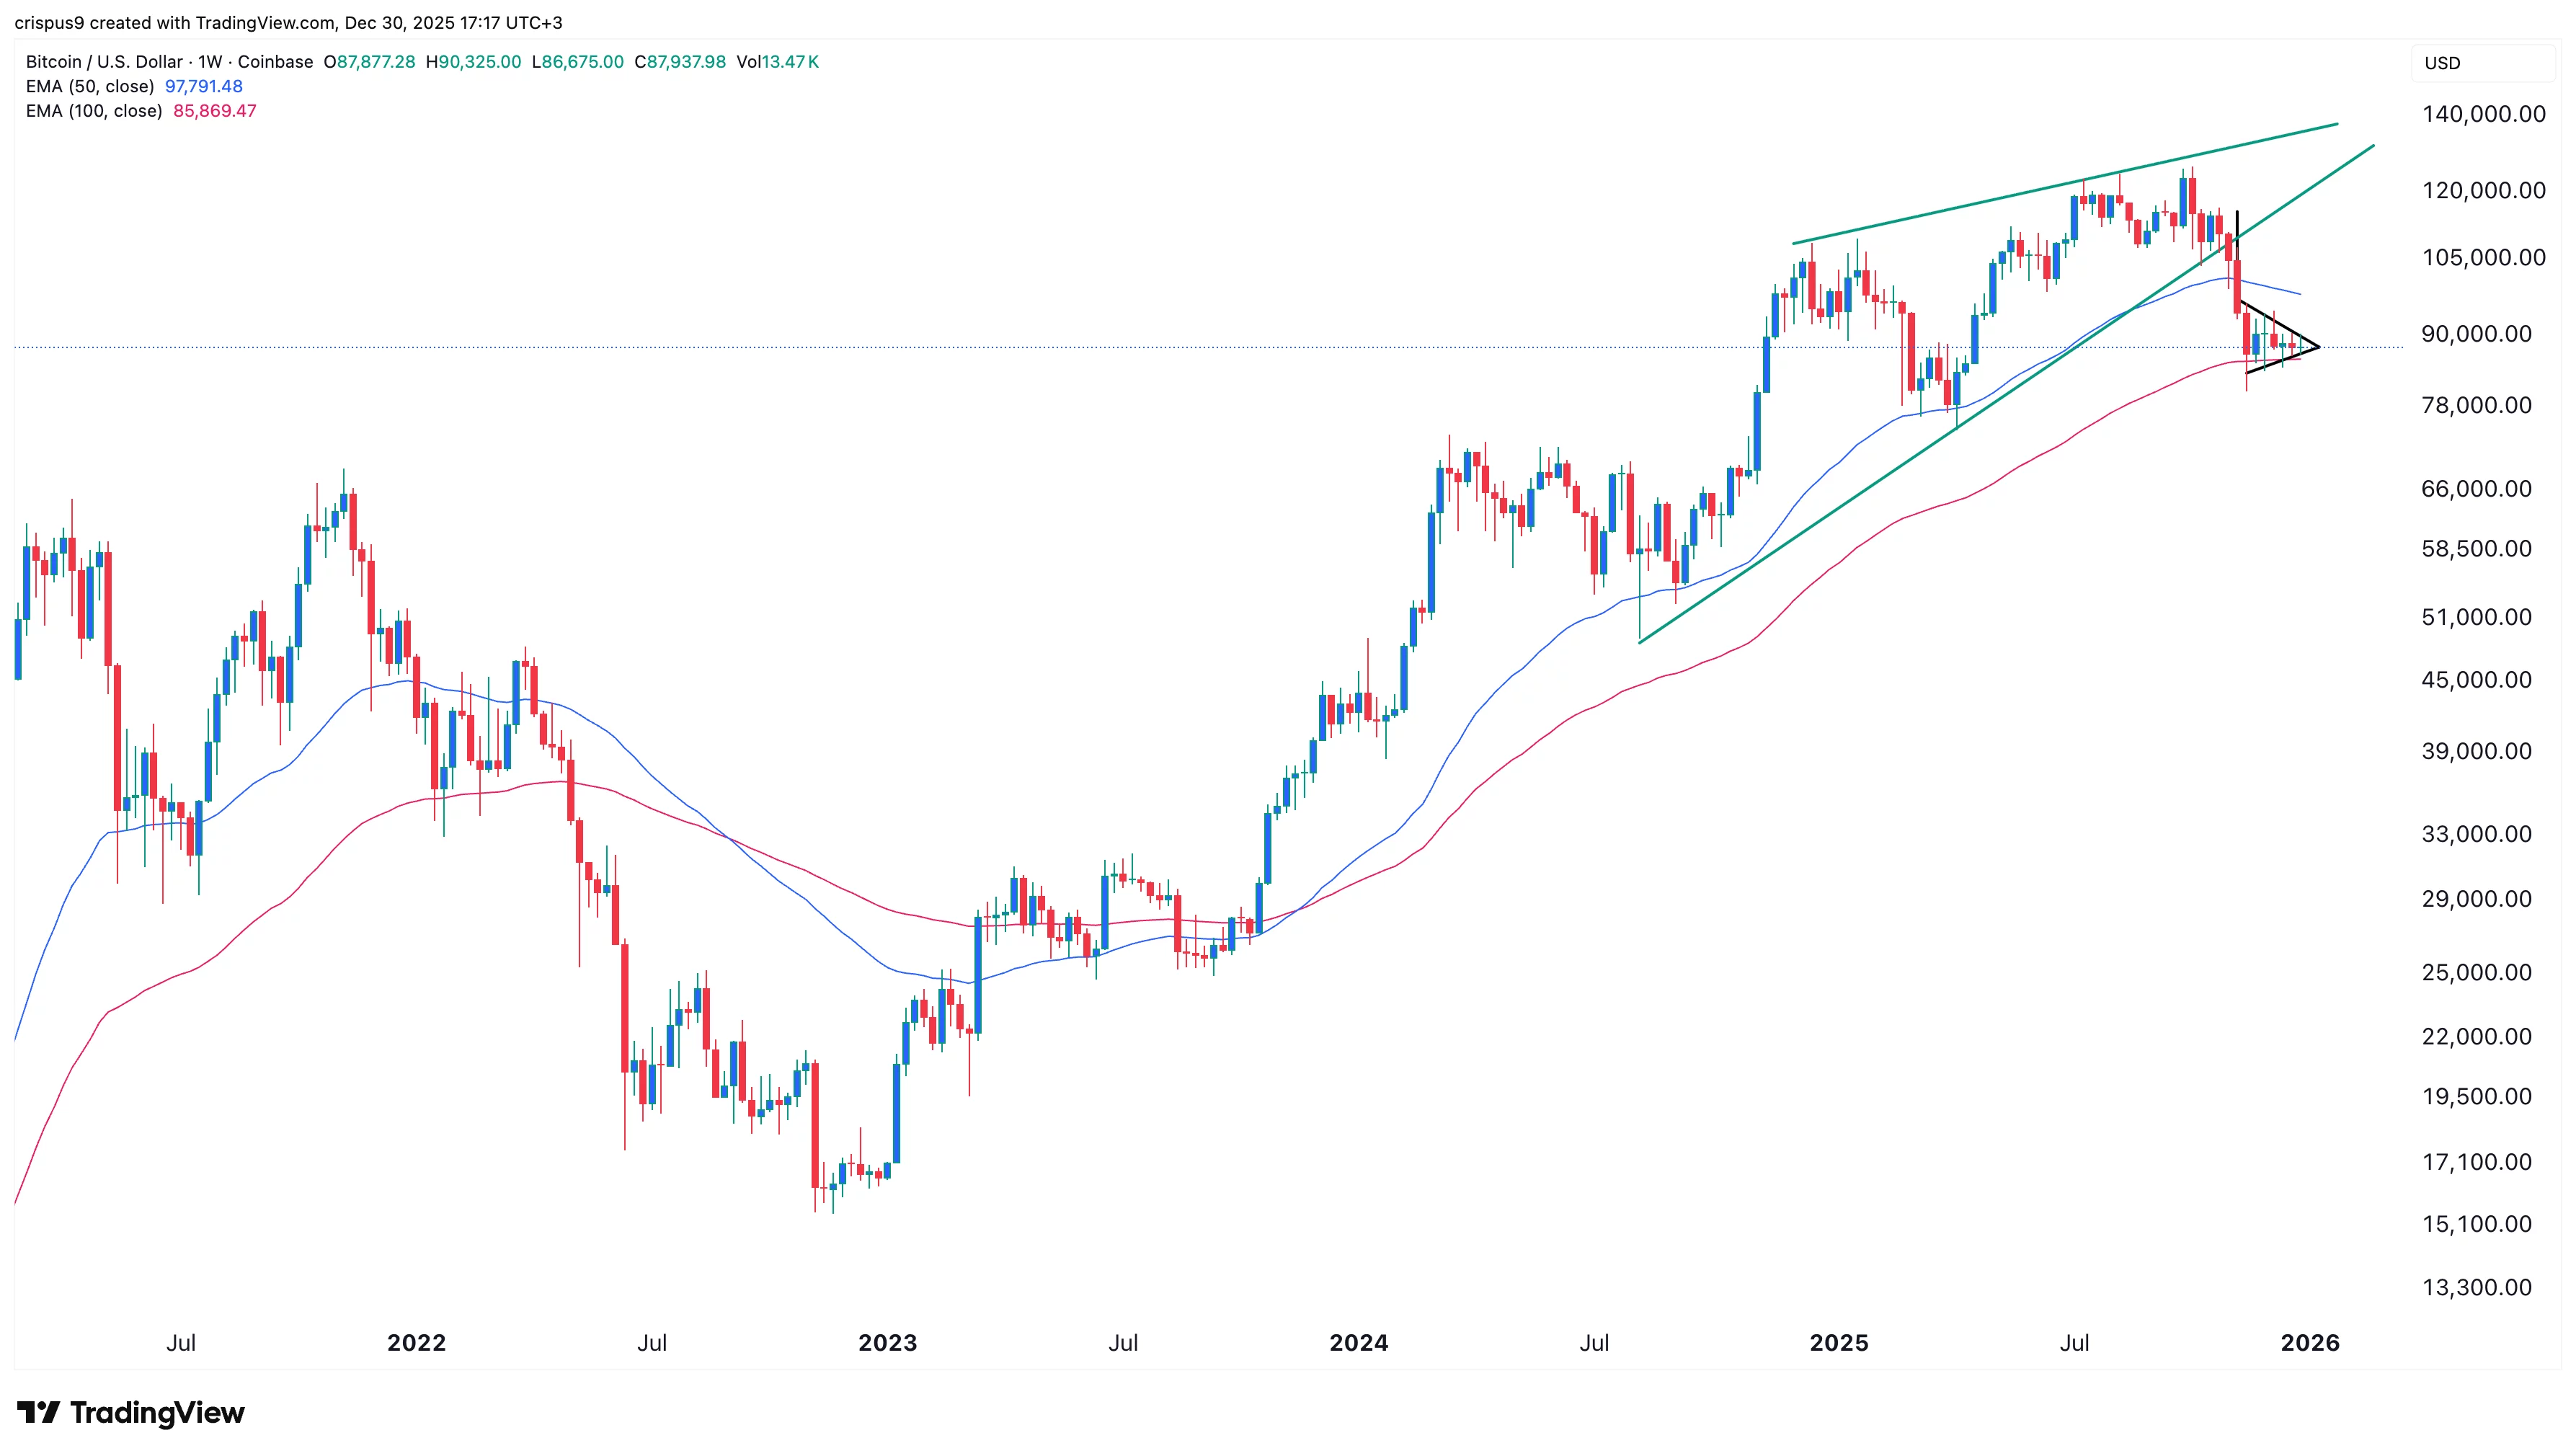Open the USD currency selector

[2442, 63]
